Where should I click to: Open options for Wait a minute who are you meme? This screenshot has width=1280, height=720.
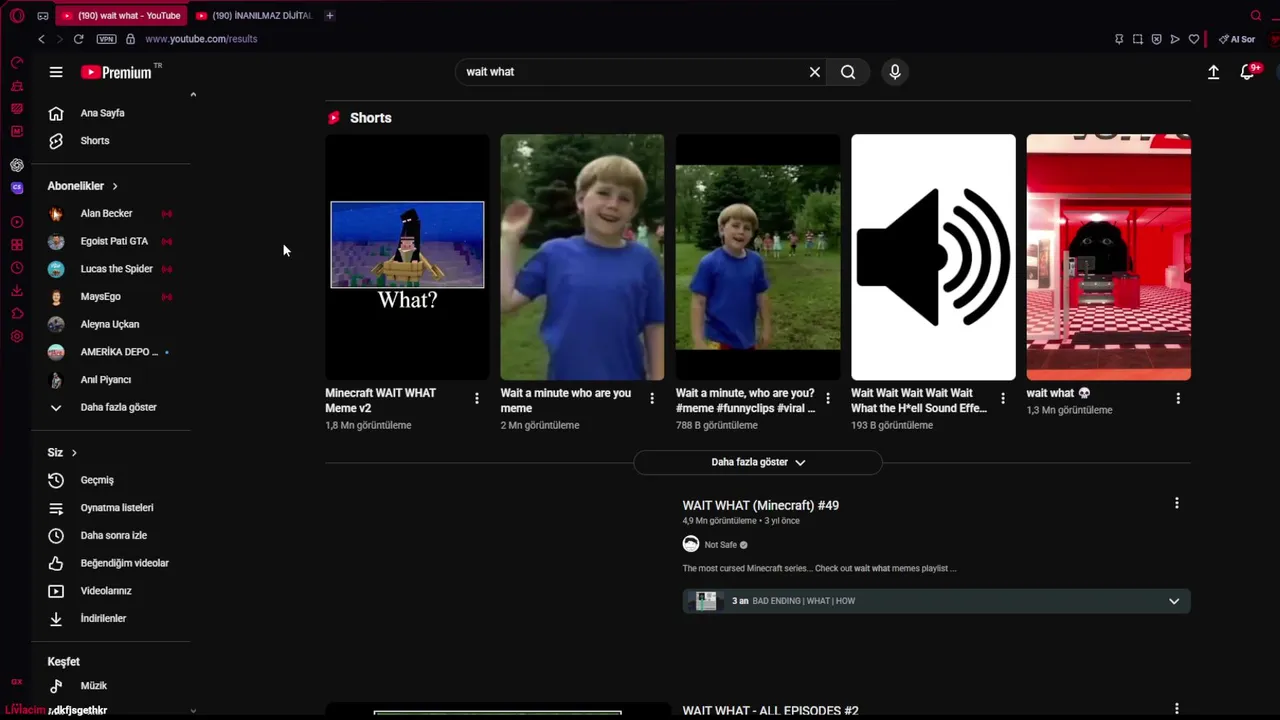click(652, 398)
